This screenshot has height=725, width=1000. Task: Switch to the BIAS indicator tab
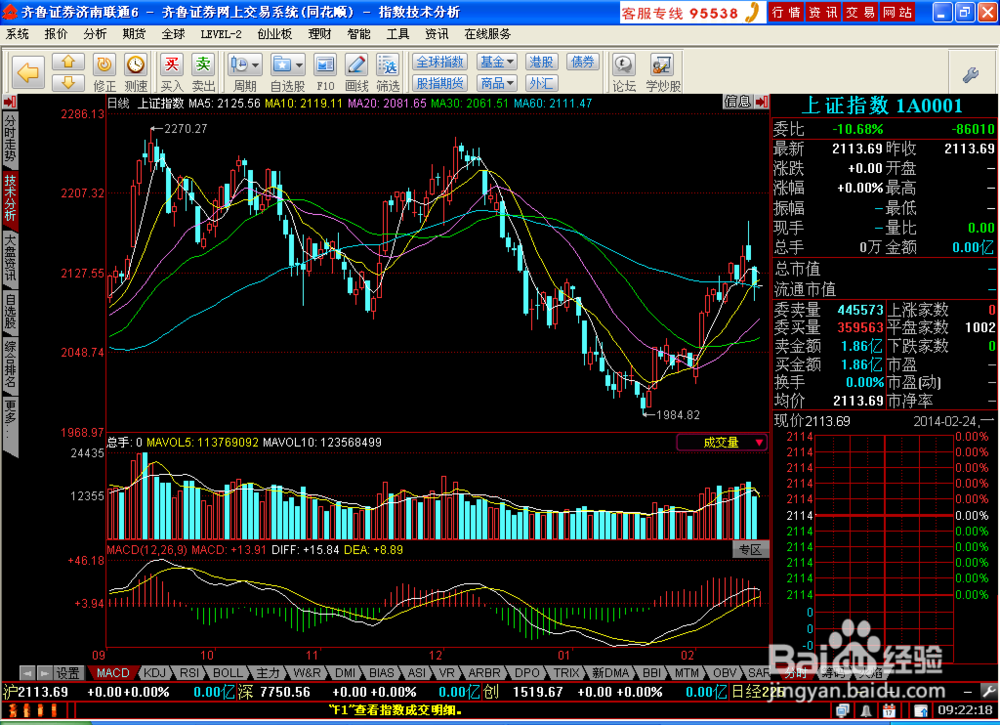click(x=381, y=673)
